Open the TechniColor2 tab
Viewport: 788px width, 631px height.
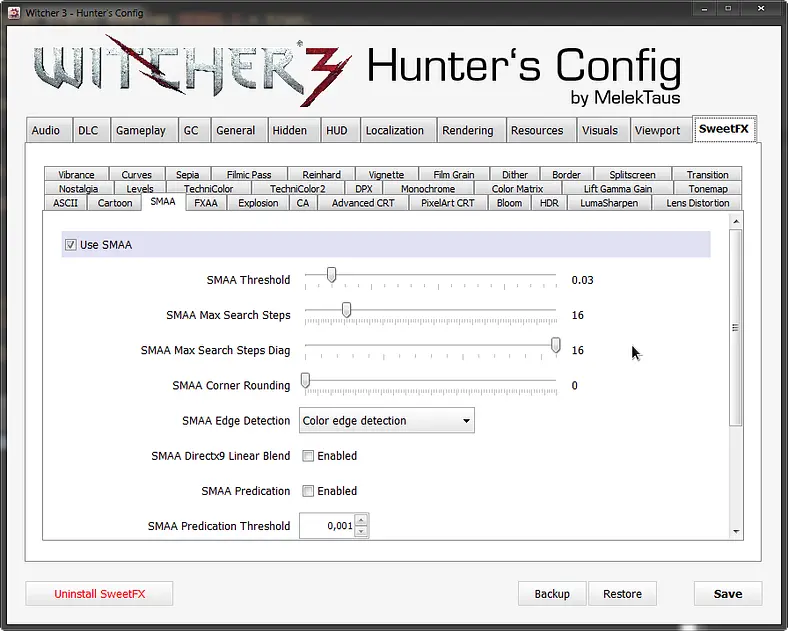(x=298, y=188)
